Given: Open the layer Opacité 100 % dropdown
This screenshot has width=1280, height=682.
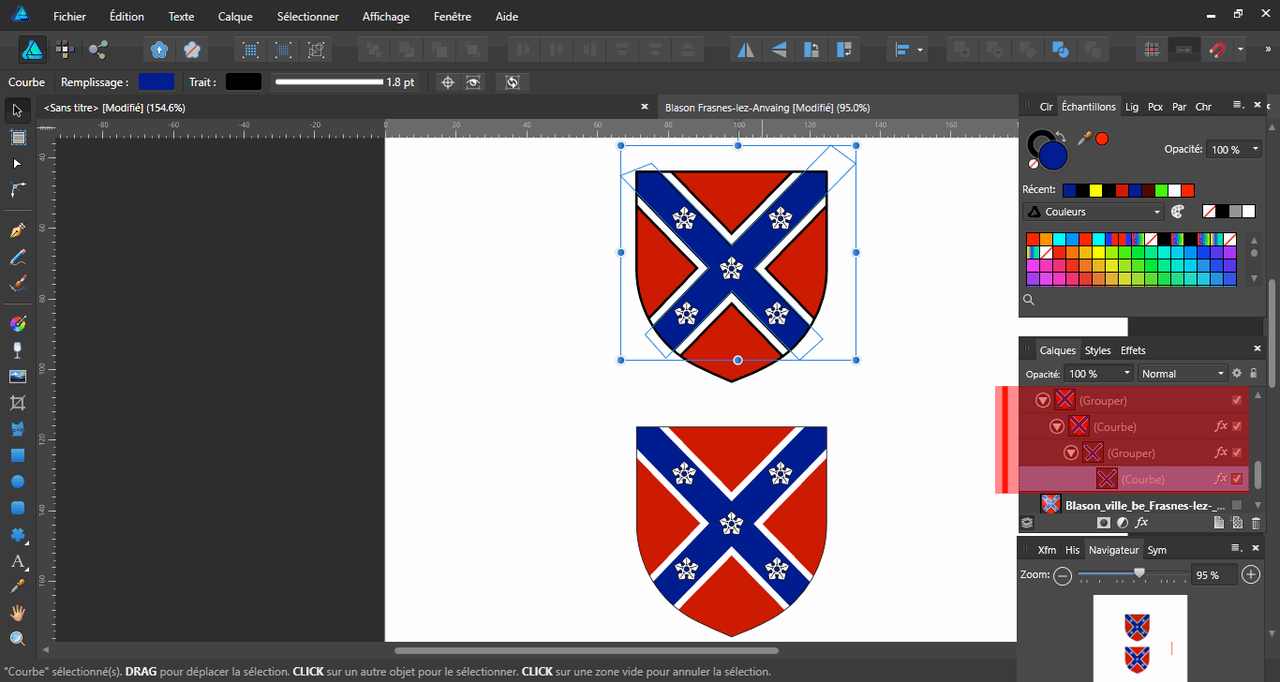Looking at the screenshot, I should tap(1099, 374).
